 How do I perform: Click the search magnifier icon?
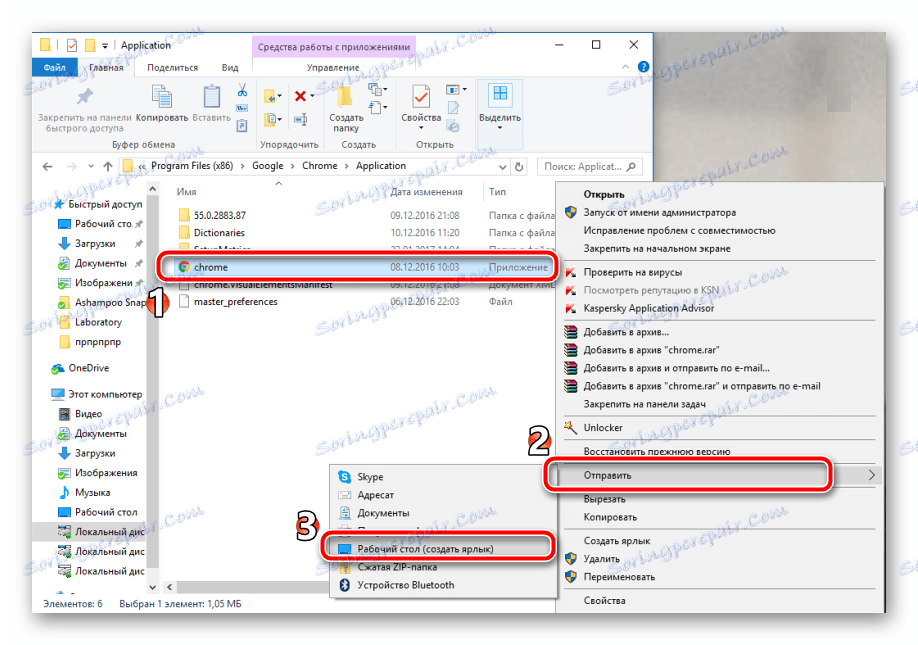click(631, 167)
